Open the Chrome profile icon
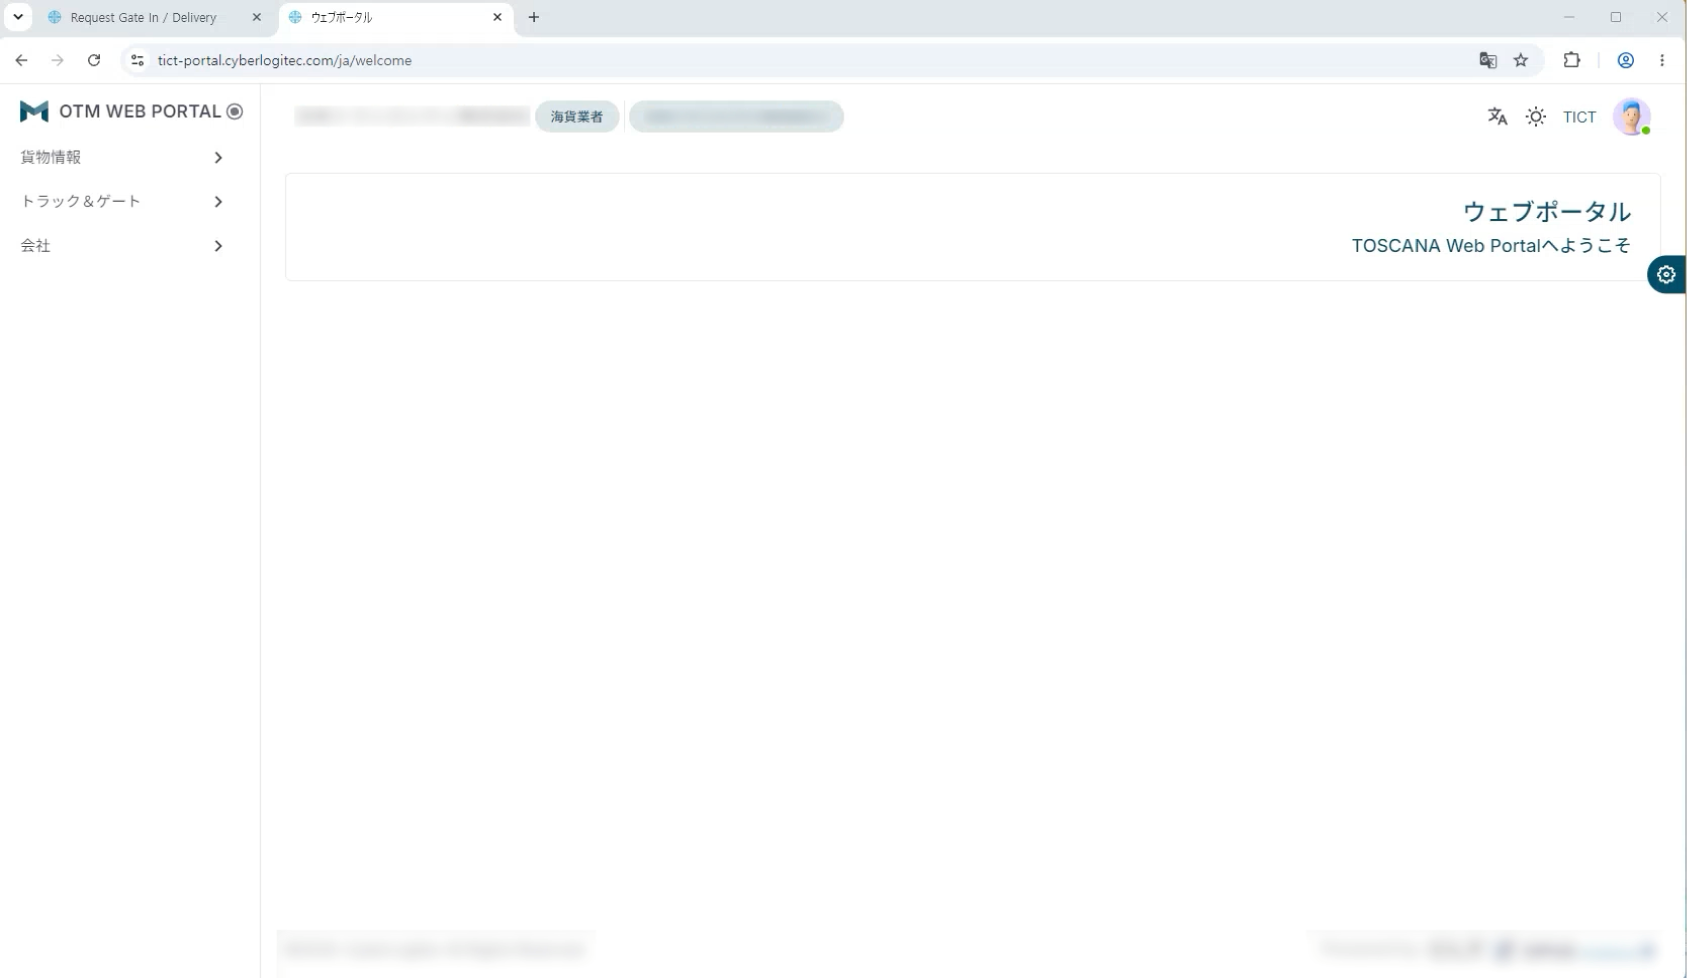This screenshot has height=978, width=1687. pyautogui.click(x=1626, y=60)
